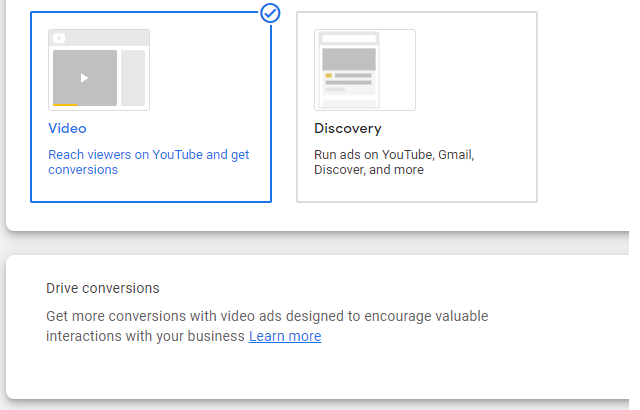Viewport: 640px width, 410px height.
Task: Click the play triangle in Video illustration
Action: (84, 78)
